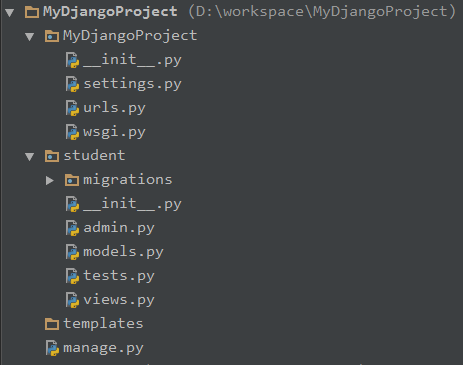This screenshot has height=365, width=463.
Task: Select __init__.py under the MyDjangoProject package
Action: coord(132,60)
